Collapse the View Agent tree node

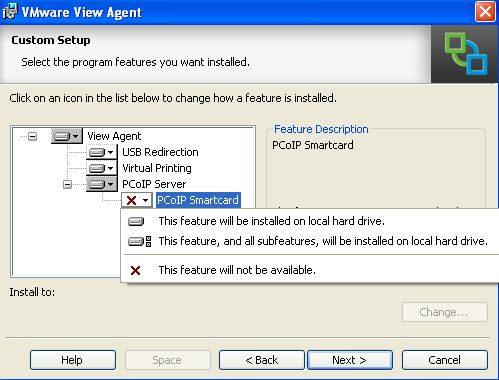tap(32, 136)
